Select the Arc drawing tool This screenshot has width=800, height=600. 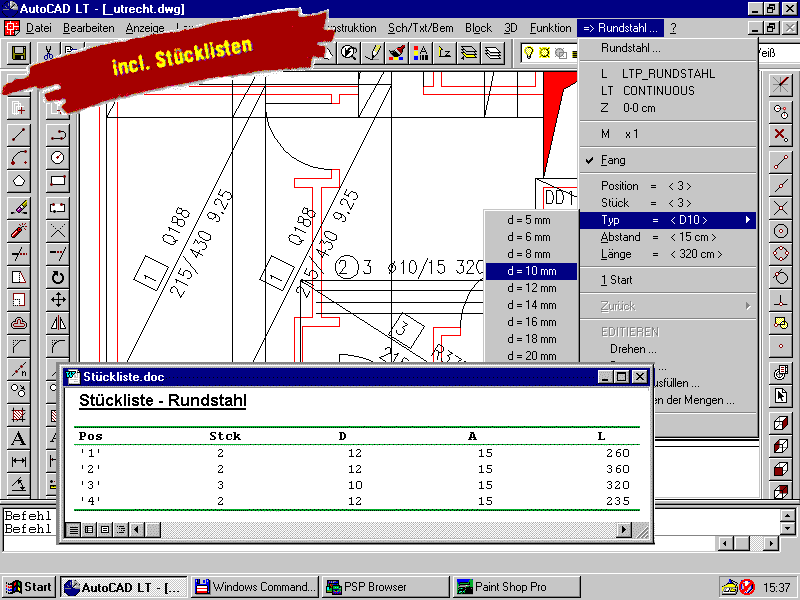19,158
